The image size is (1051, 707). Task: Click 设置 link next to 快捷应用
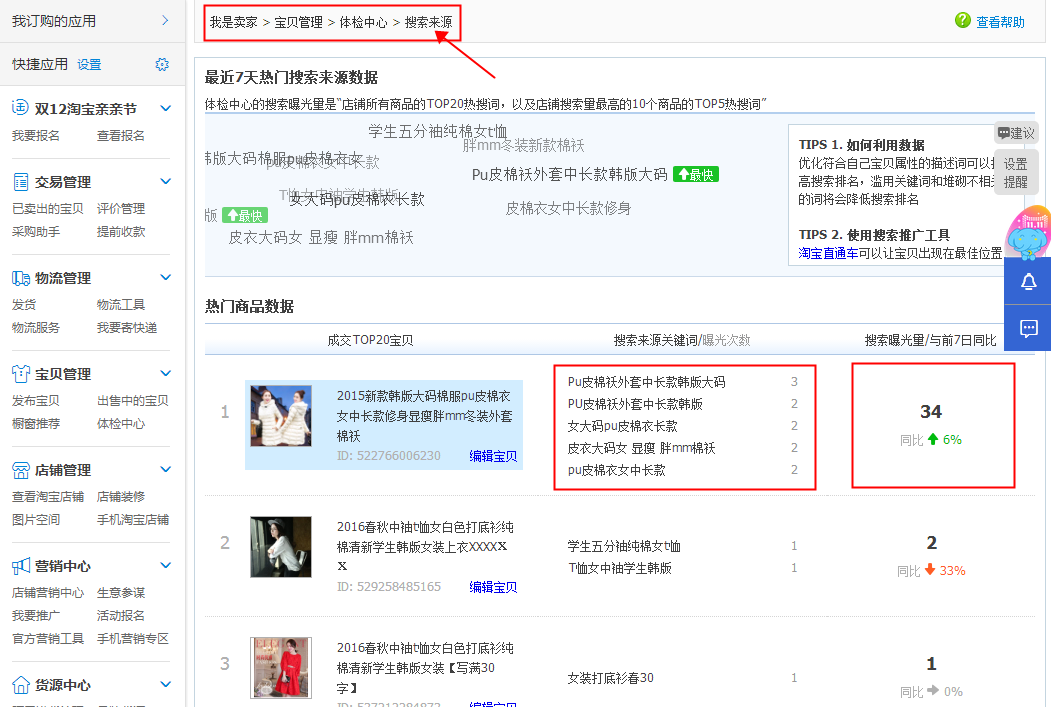tap(89, 64)
